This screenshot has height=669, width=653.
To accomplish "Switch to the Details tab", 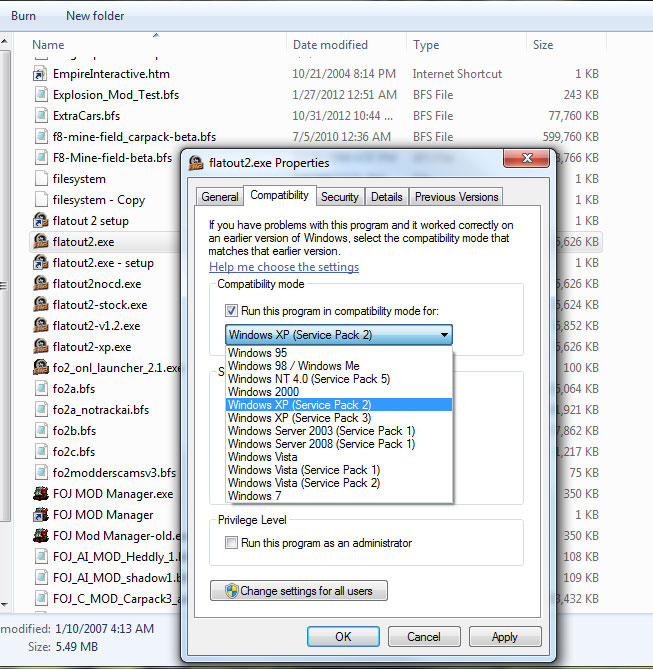I will (387, 197).
